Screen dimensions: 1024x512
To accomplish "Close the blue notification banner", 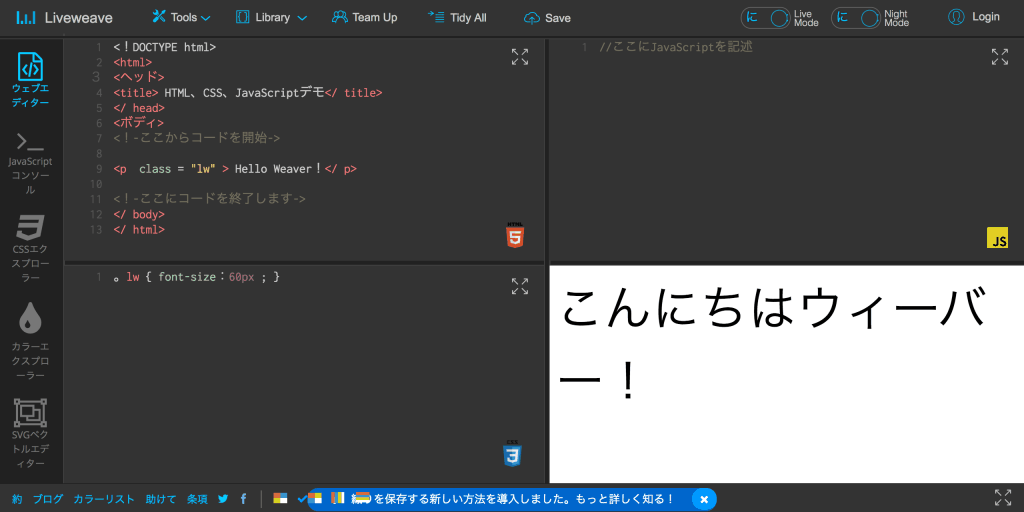I will point(704,499).
